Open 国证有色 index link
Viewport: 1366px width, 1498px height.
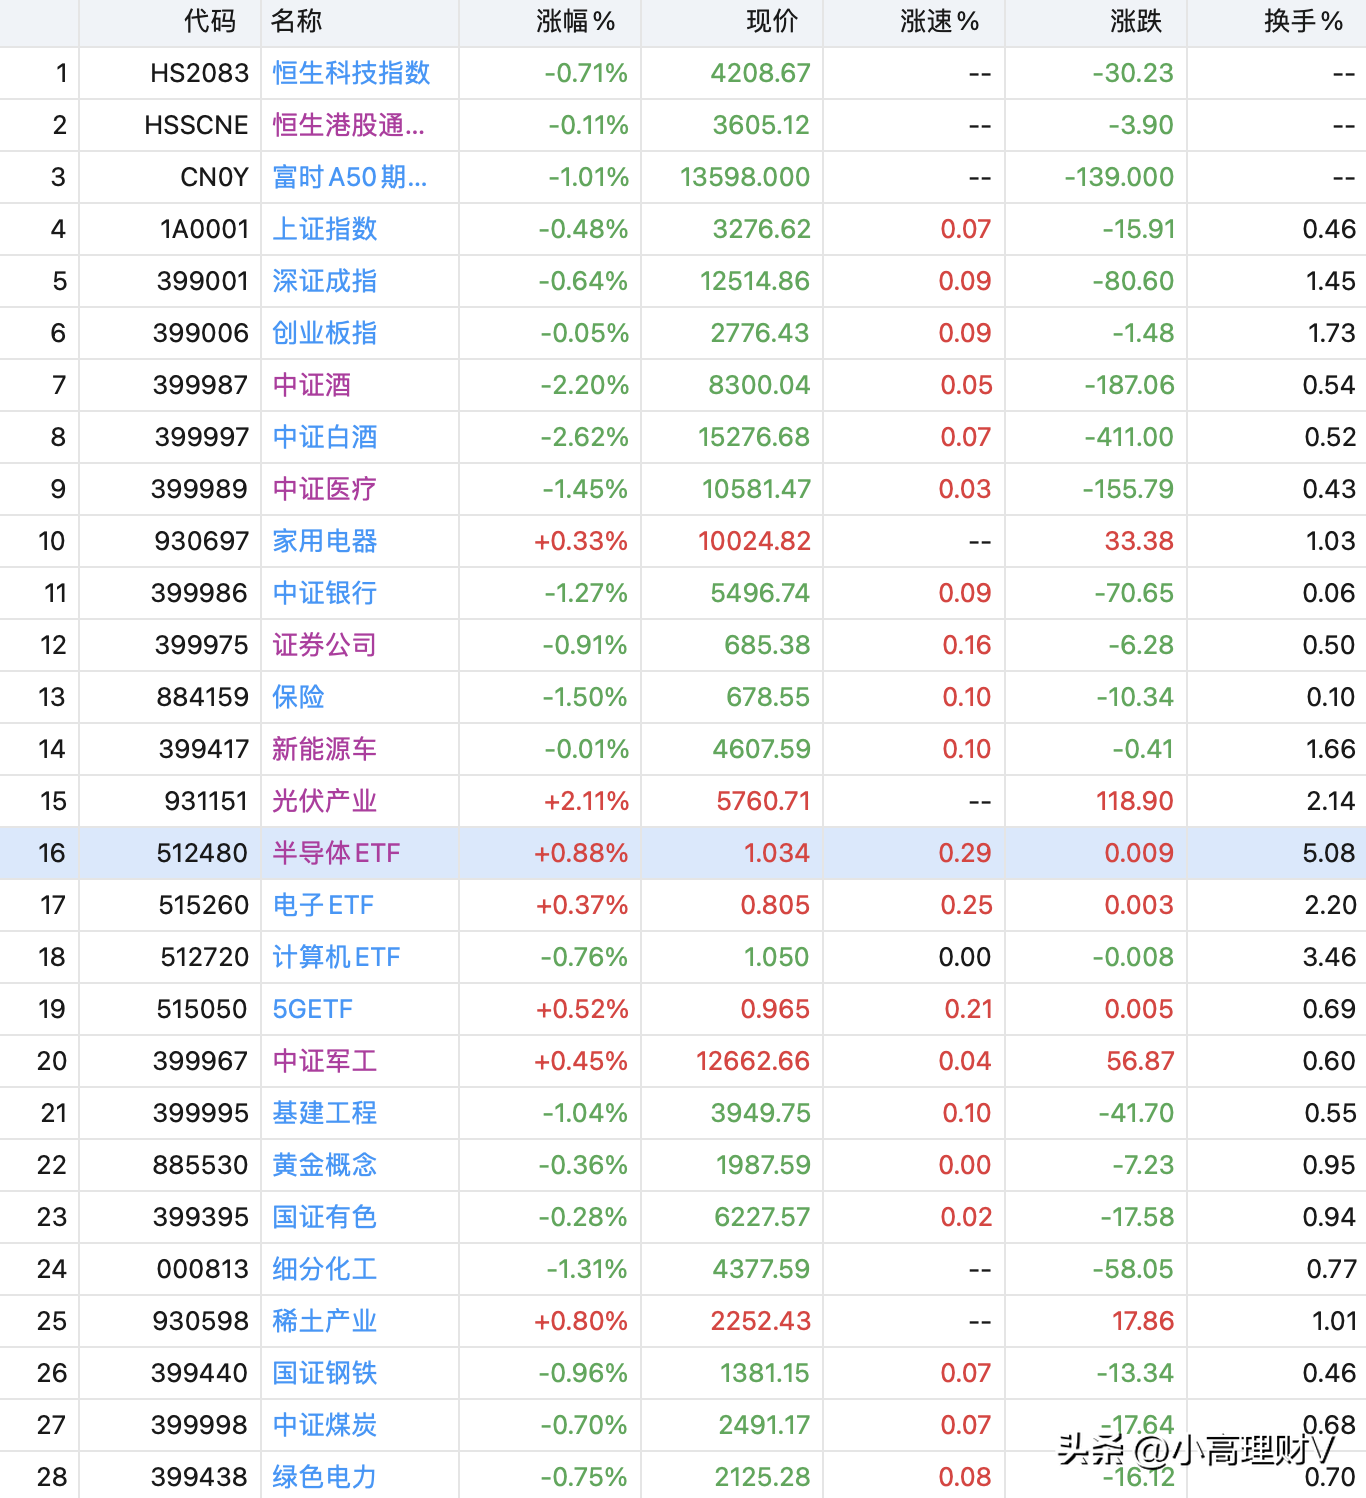[325, 1217]
